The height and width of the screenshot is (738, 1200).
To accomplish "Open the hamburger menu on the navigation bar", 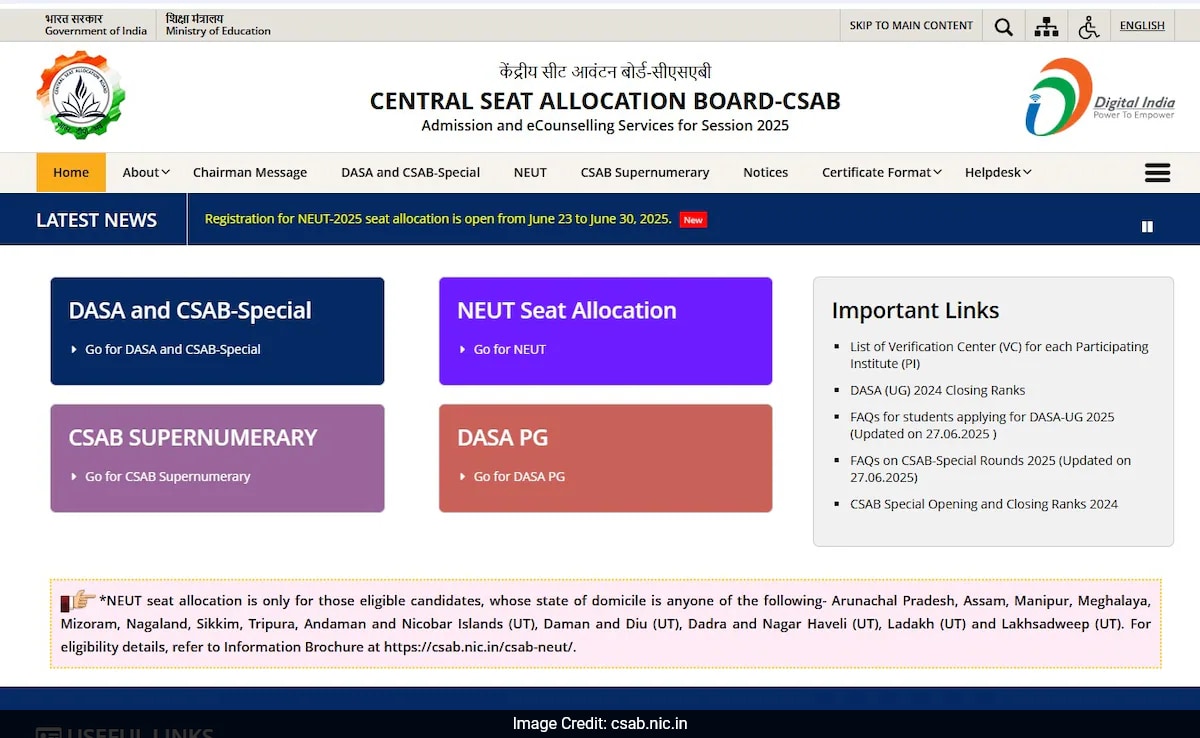I will [1157, 172].
